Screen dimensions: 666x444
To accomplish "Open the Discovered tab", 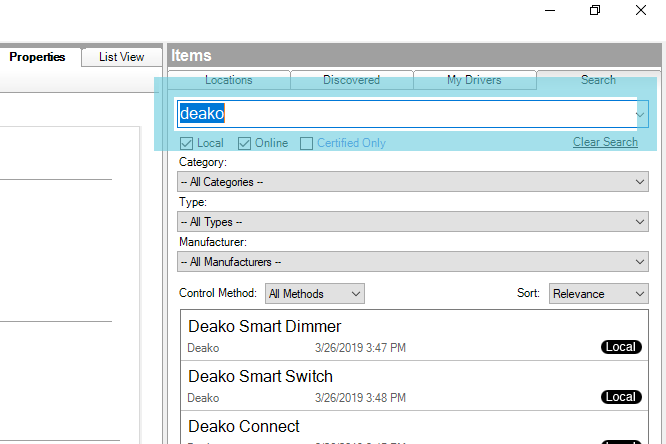I will click(351, 80).
